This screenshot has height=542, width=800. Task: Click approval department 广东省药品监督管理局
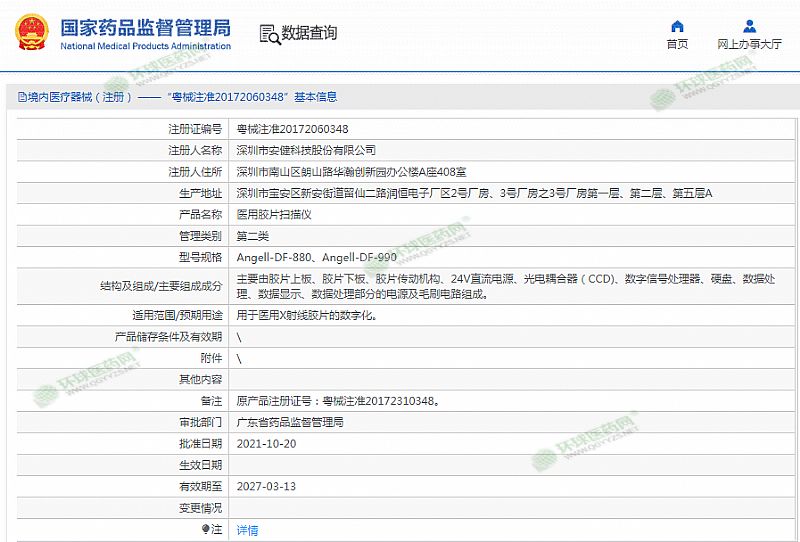click(x=289, y=422)
